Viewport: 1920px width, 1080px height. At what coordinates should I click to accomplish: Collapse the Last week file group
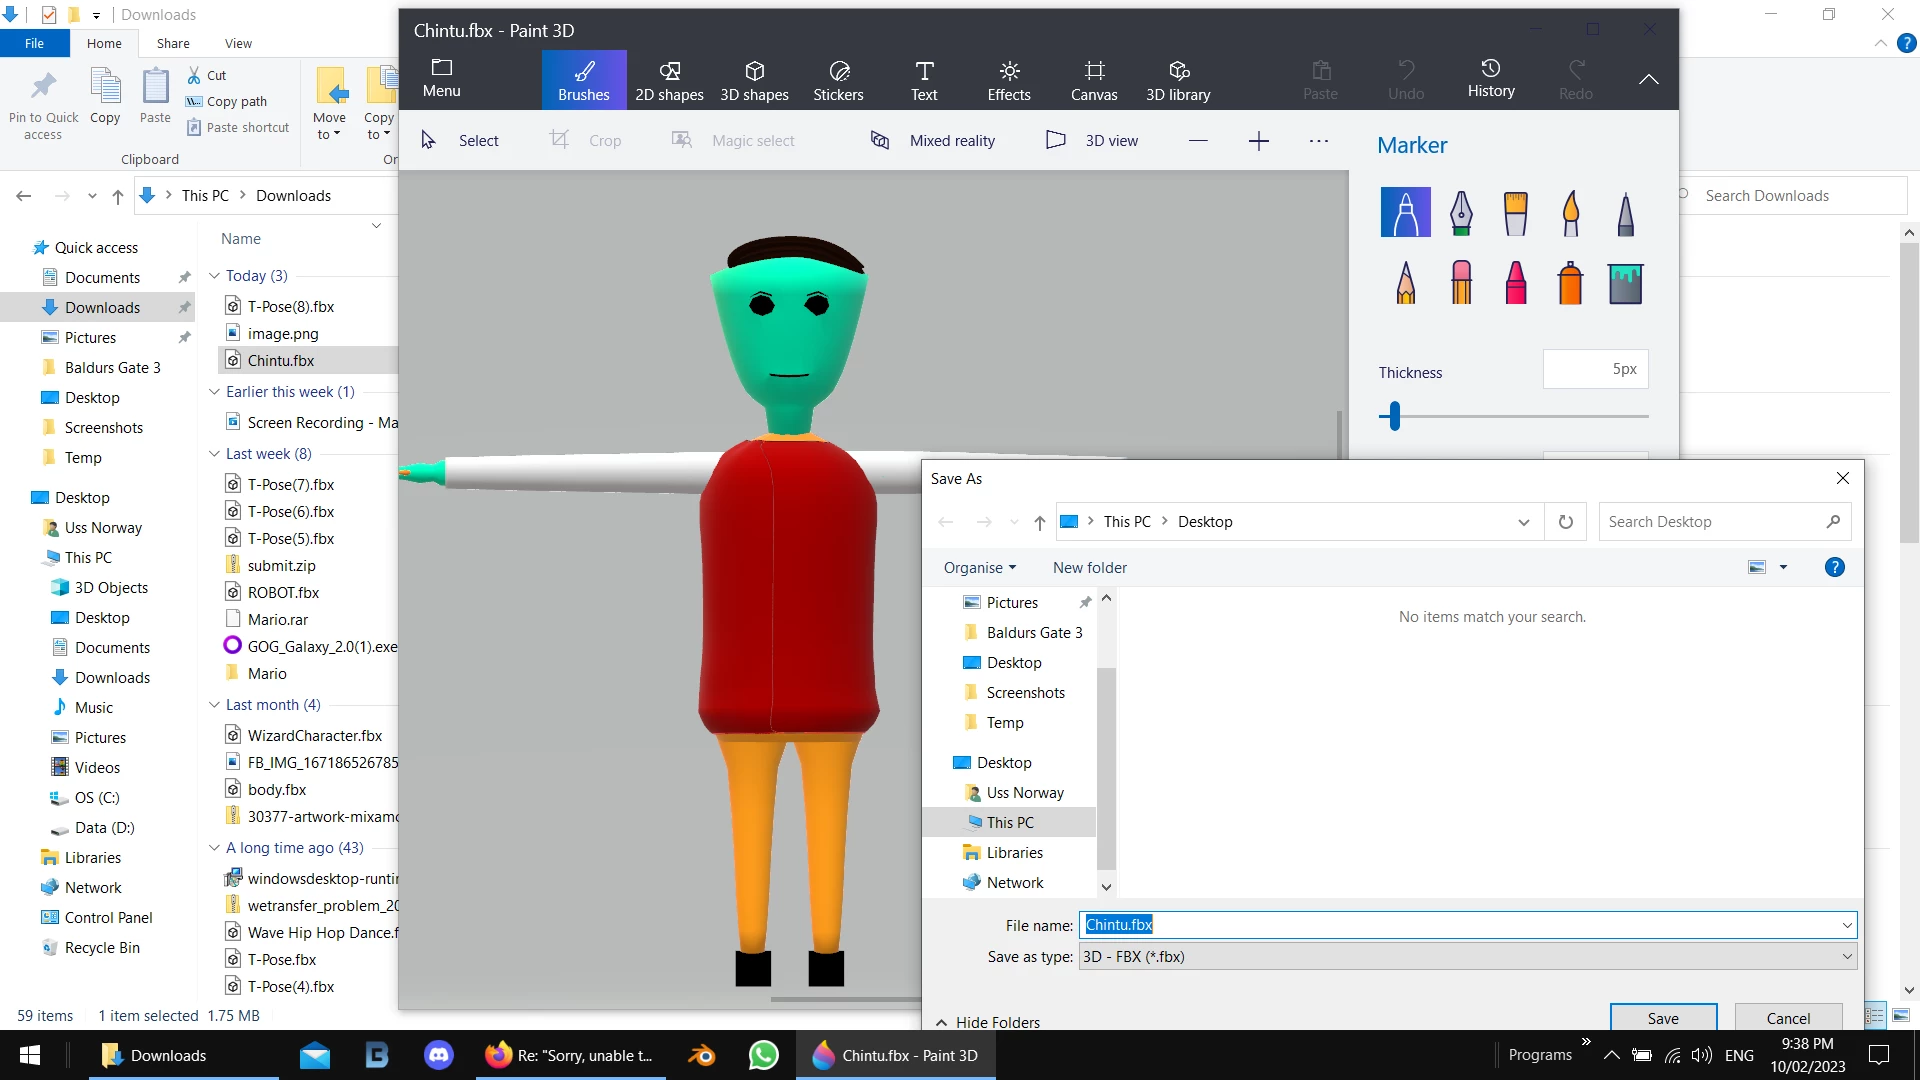tap(214, 454)
